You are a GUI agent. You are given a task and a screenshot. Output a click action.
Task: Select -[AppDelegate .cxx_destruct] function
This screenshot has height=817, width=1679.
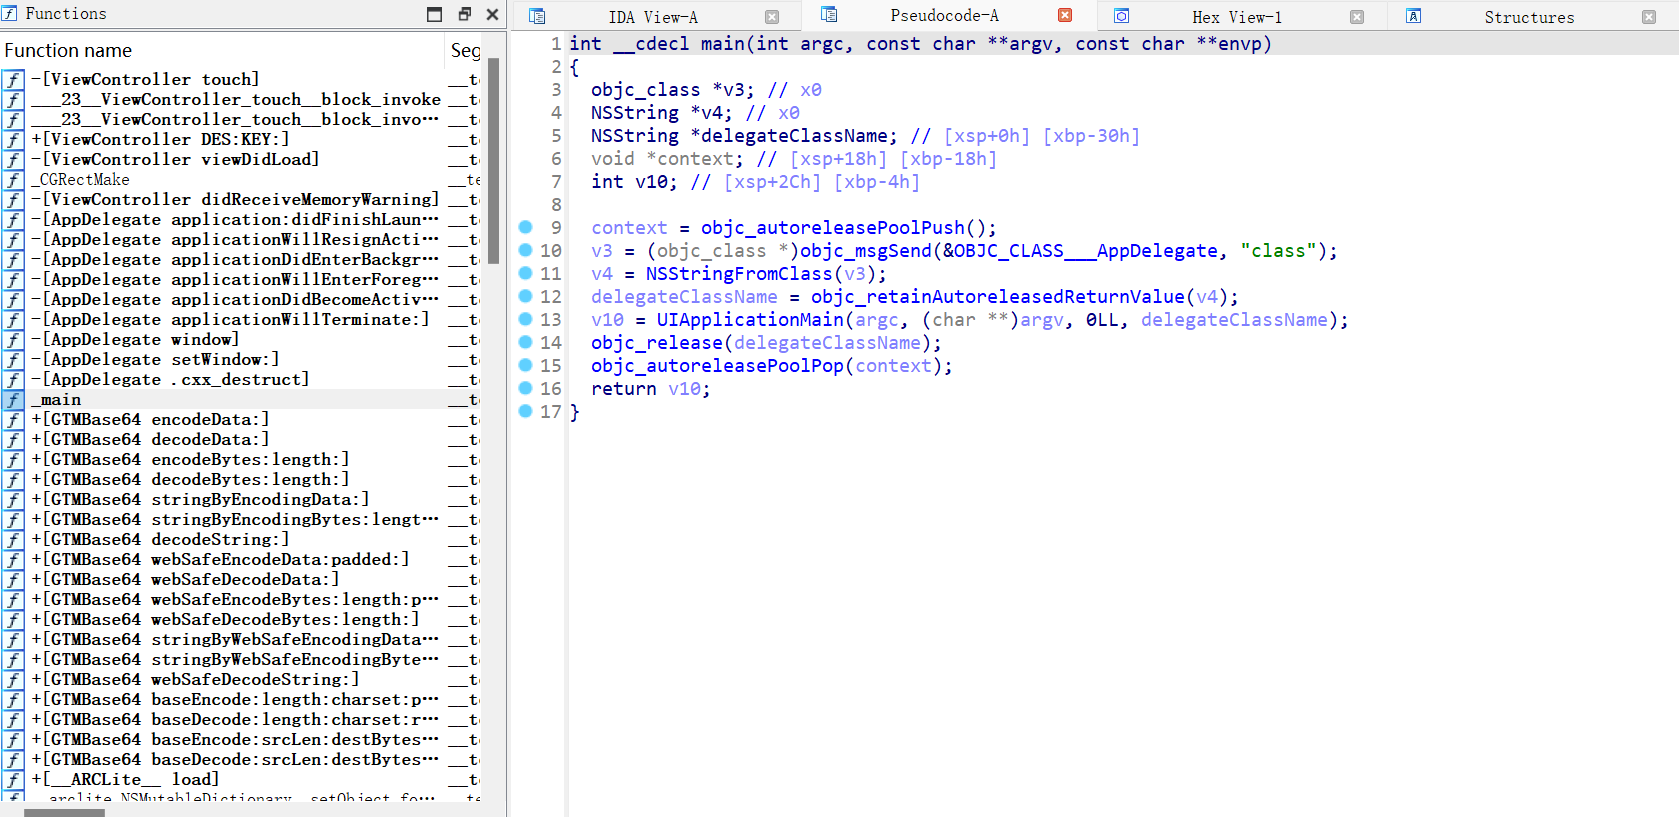pos(170,379)
